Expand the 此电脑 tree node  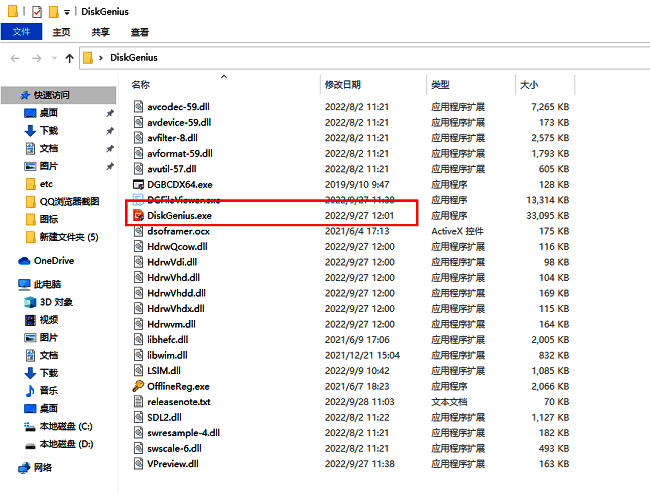pos(10,284)
